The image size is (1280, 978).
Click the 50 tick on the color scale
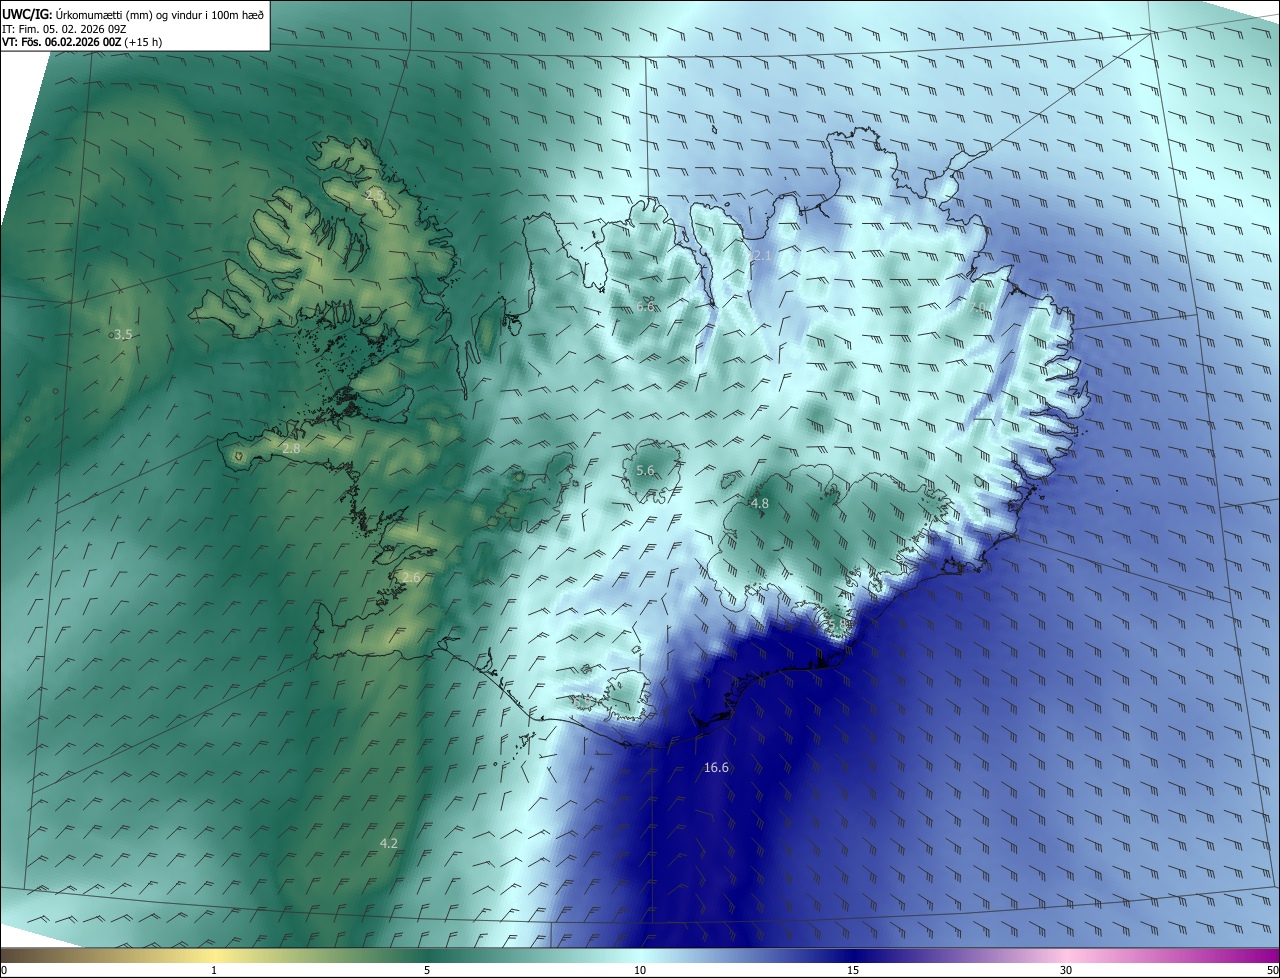[1272, 970]
